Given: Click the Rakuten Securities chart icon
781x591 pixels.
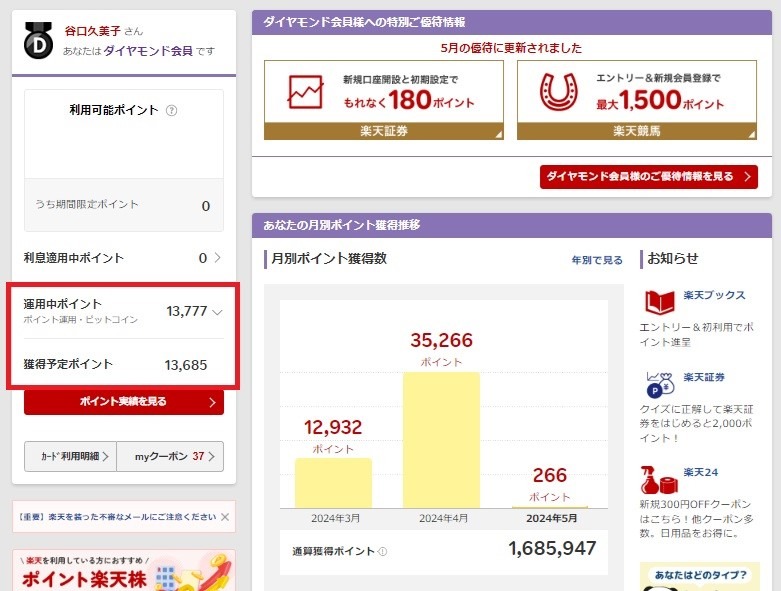Looking at the screenshot, I should [305, 92].
